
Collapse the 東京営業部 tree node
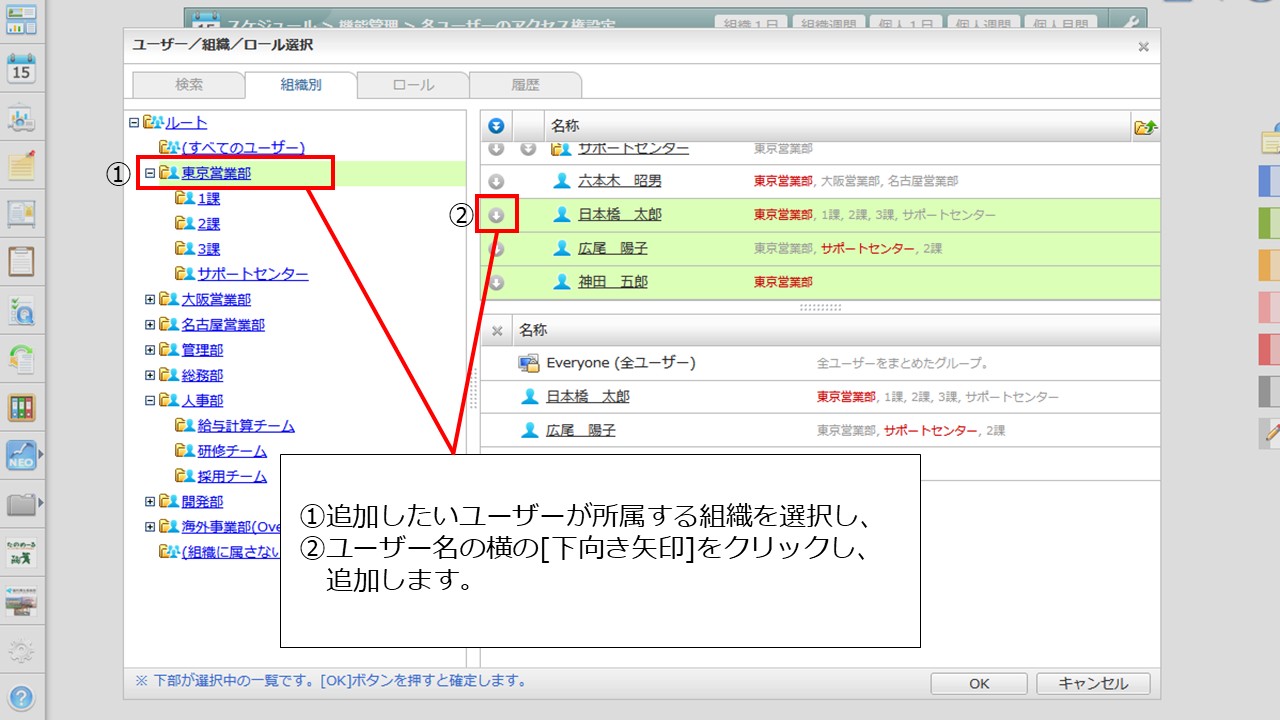150,173
